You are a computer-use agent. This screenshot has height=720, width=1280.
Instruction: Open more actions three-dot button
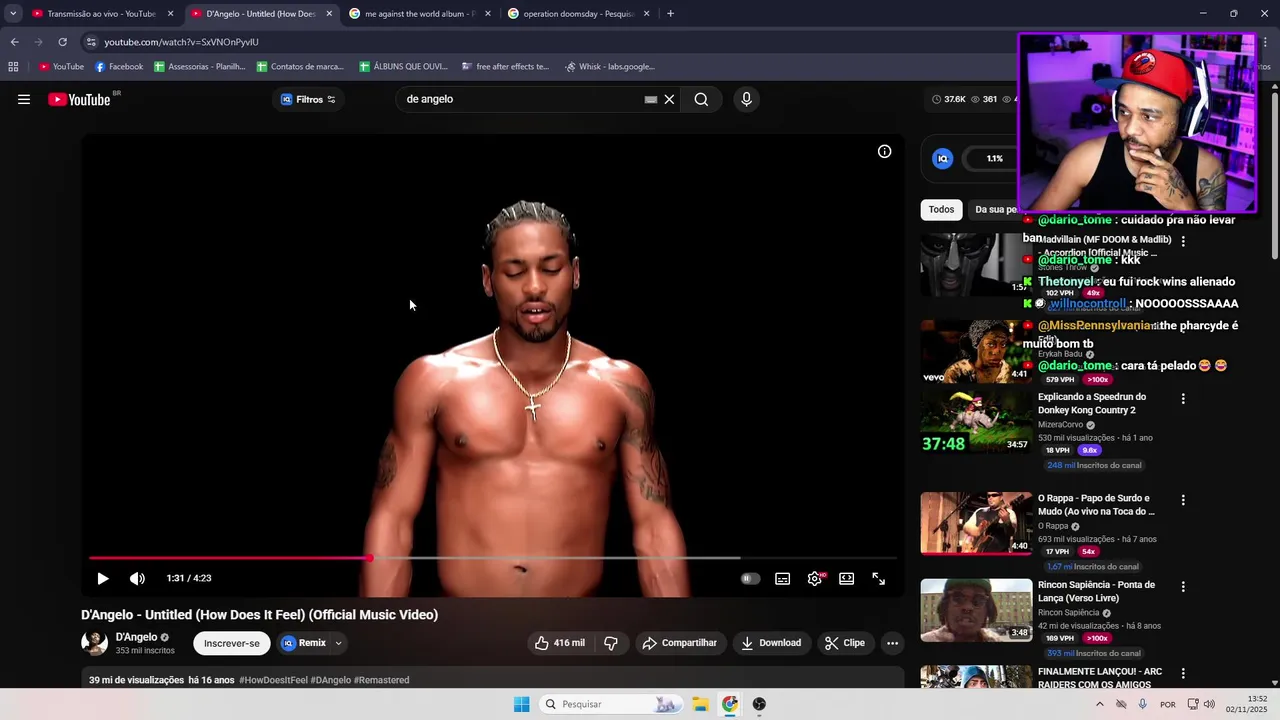tap(892, 643)
